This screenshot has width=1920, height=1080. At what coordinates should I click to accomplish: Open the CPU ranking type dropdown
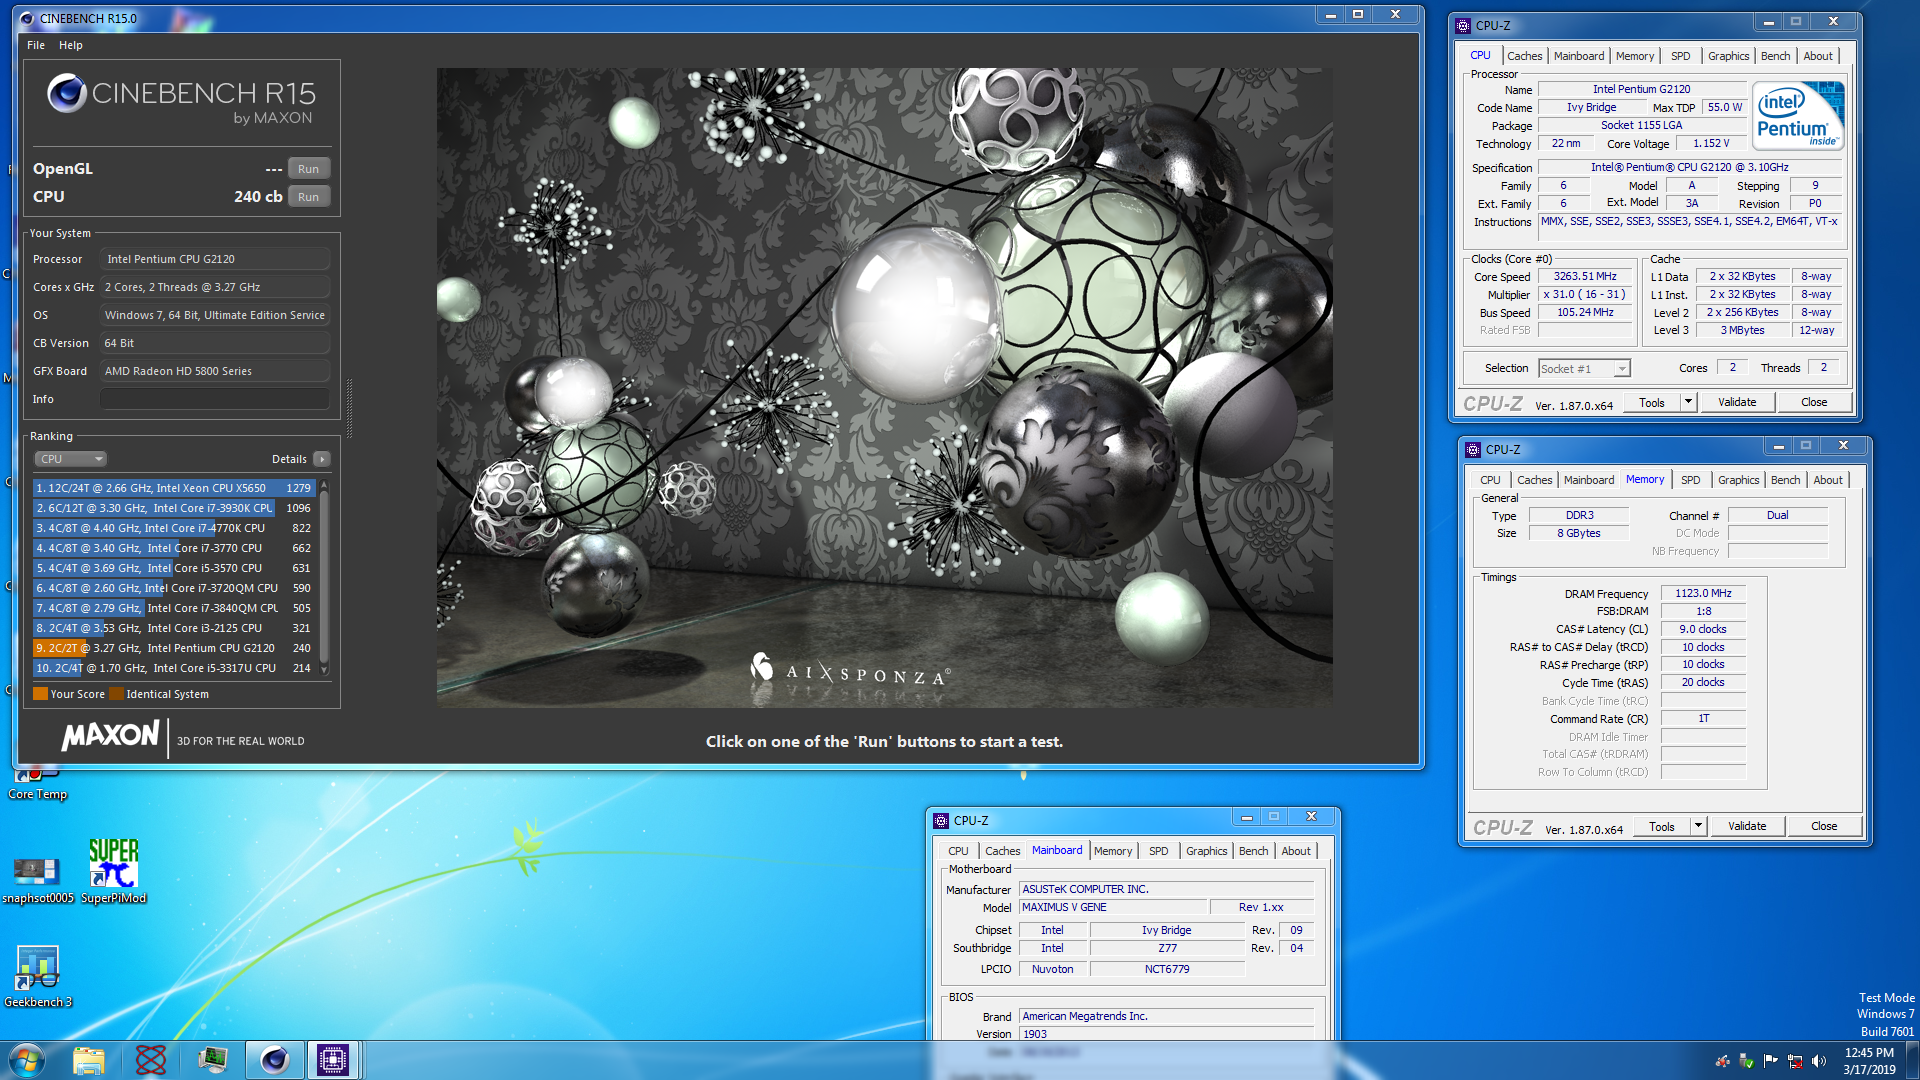70,459
